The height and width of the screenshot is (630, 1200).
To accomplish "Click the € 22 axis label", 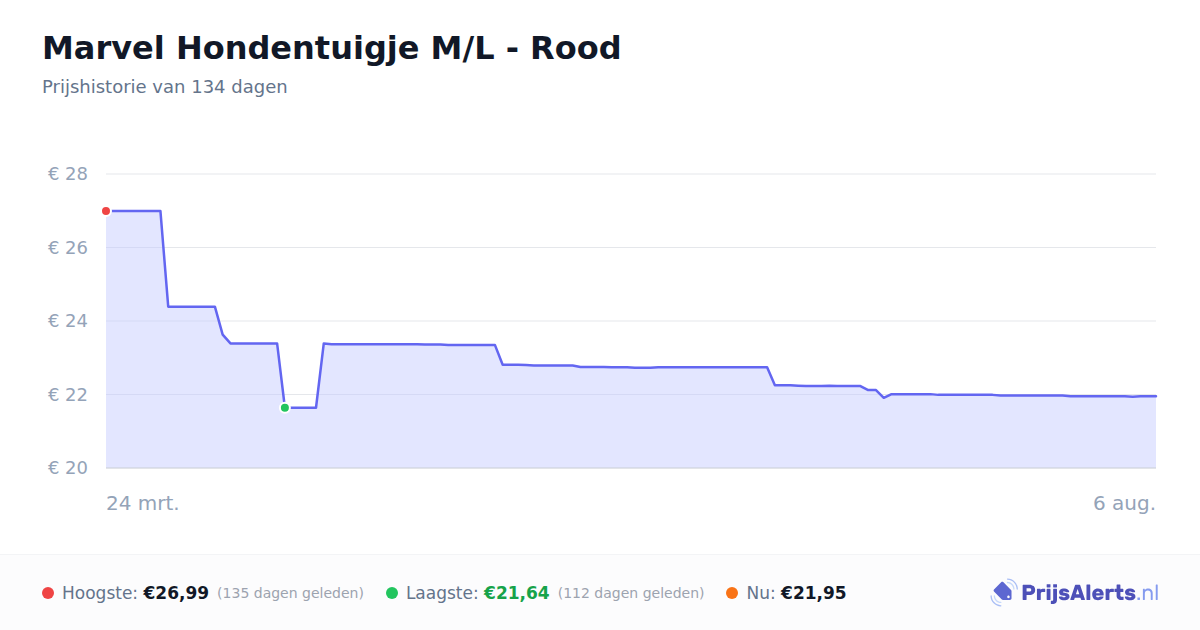I will tap(68, 394).
